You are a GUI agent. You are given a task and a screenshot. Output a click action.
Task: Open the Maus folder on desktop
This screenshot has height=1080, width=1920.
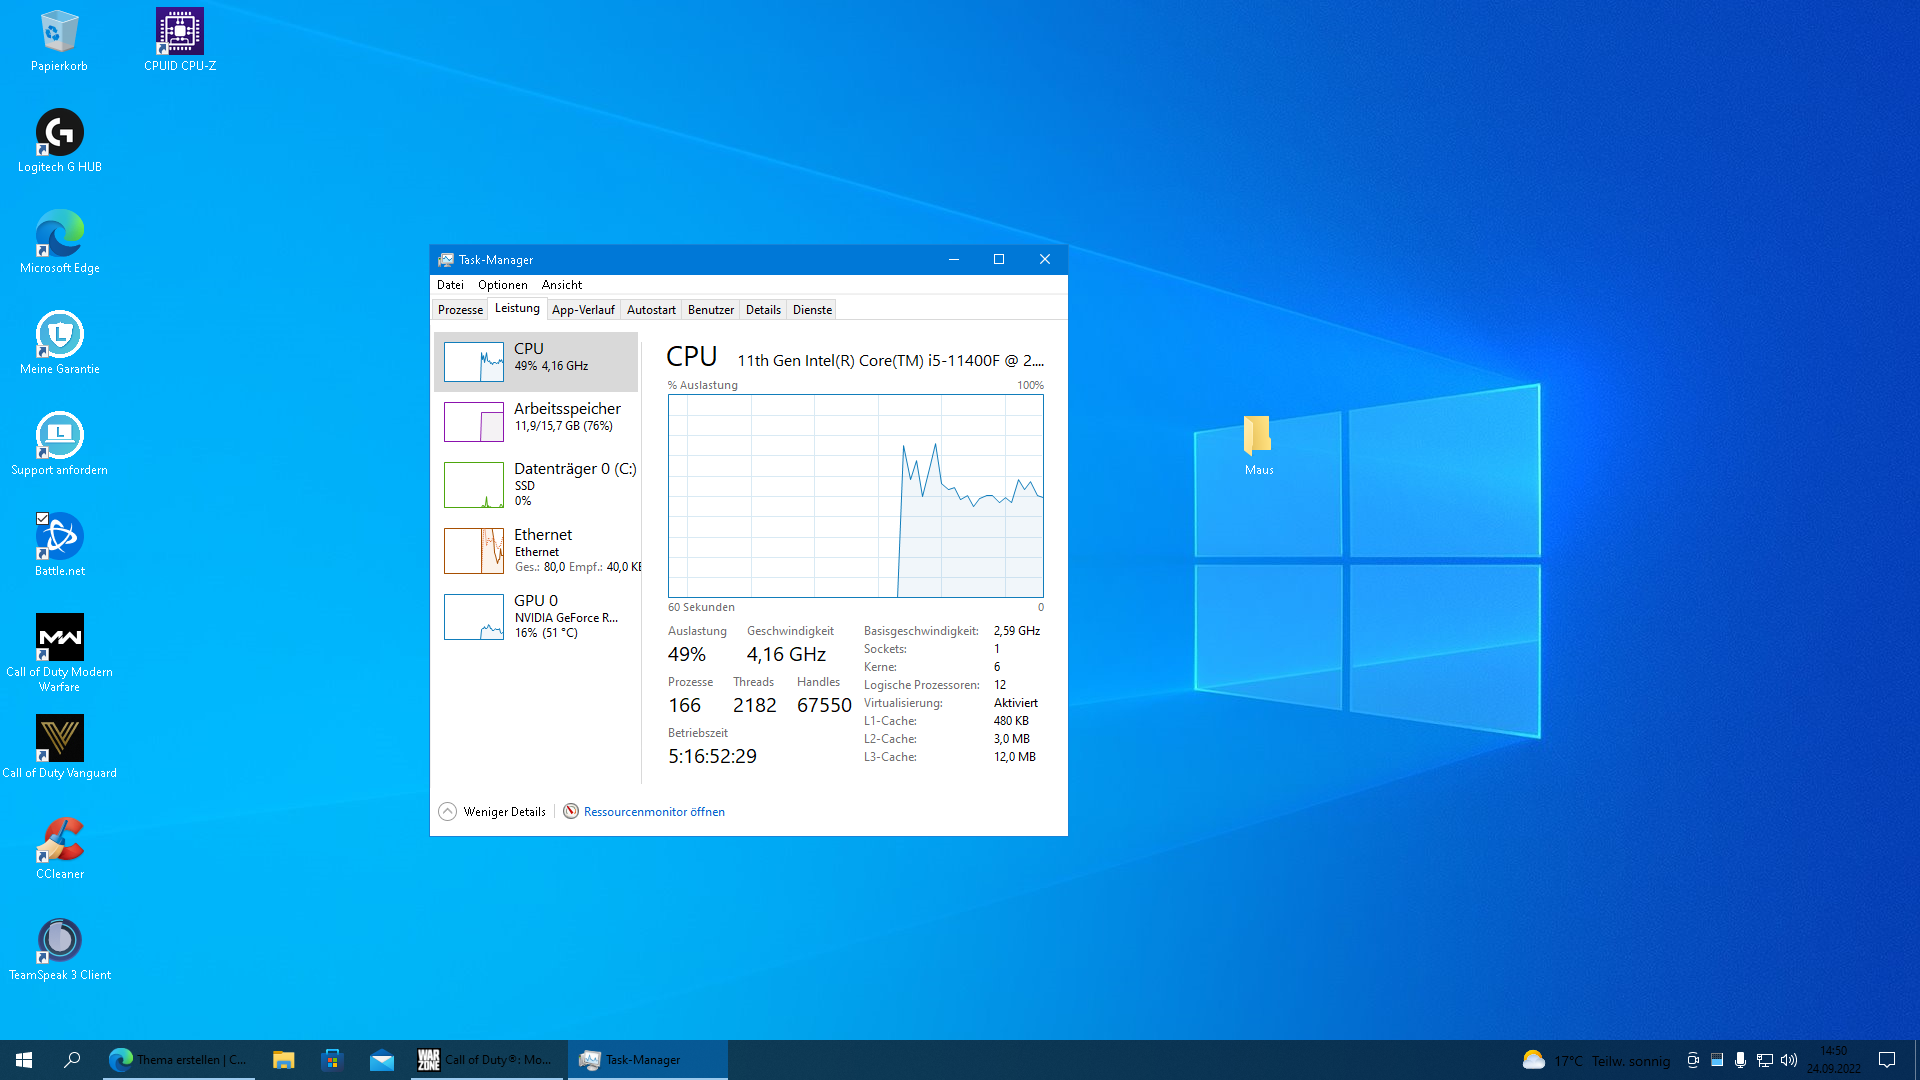pos(1258,436)
